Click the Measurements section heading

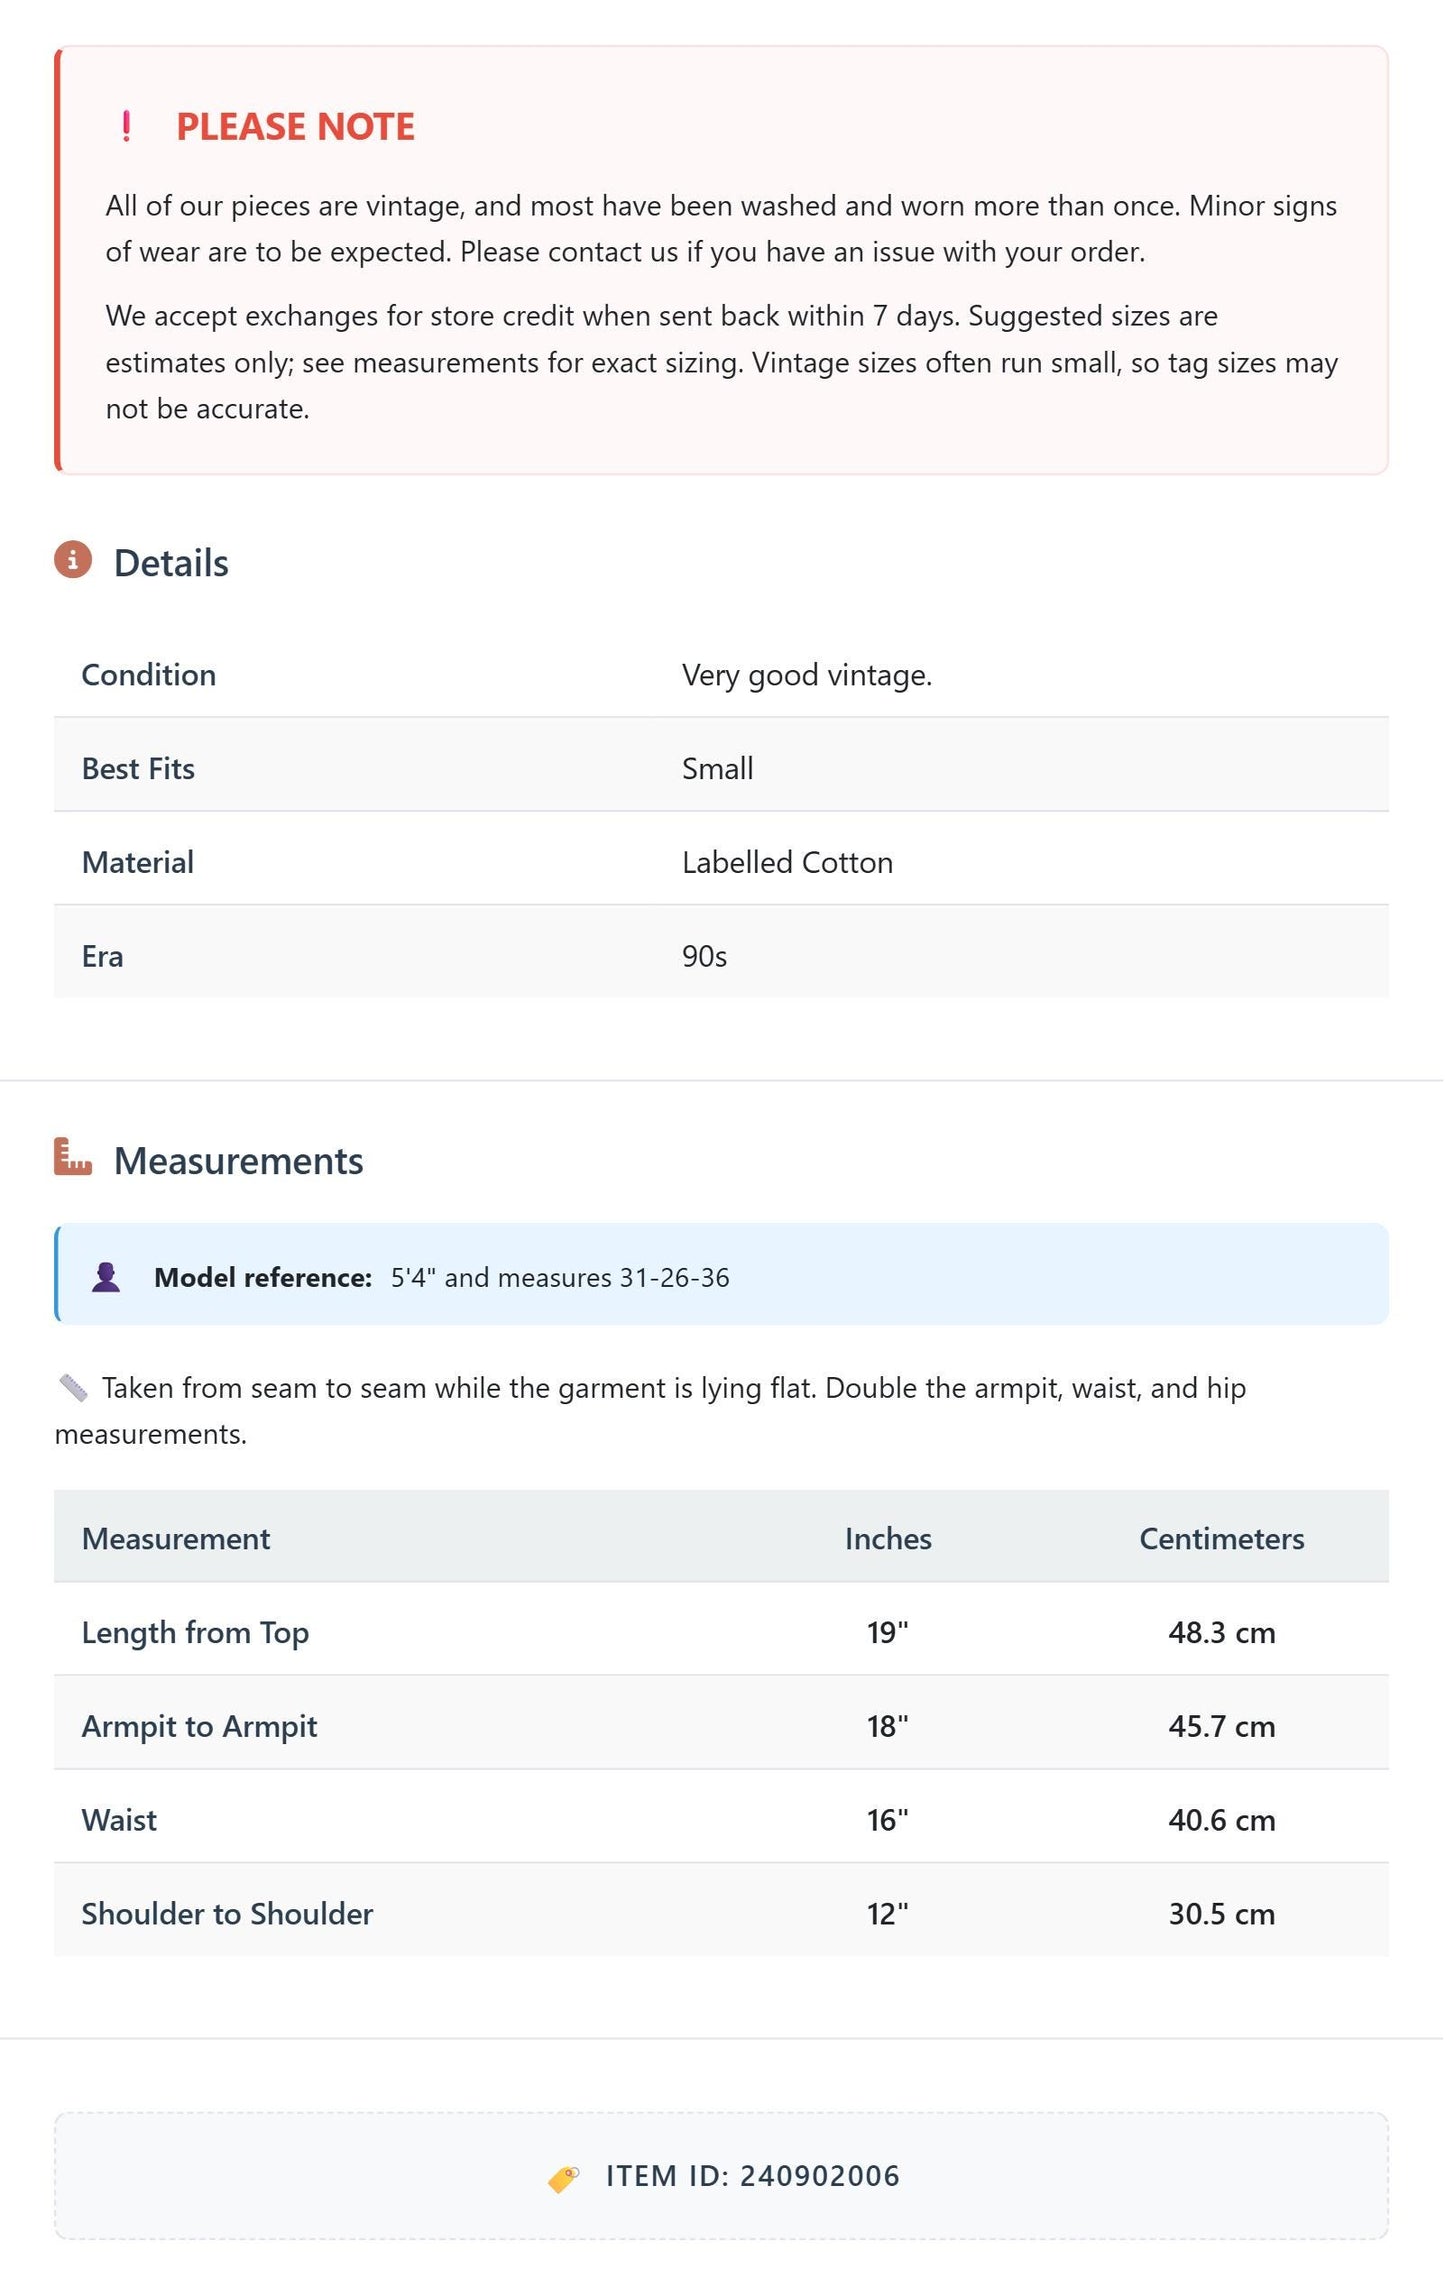coord(239,1161)
